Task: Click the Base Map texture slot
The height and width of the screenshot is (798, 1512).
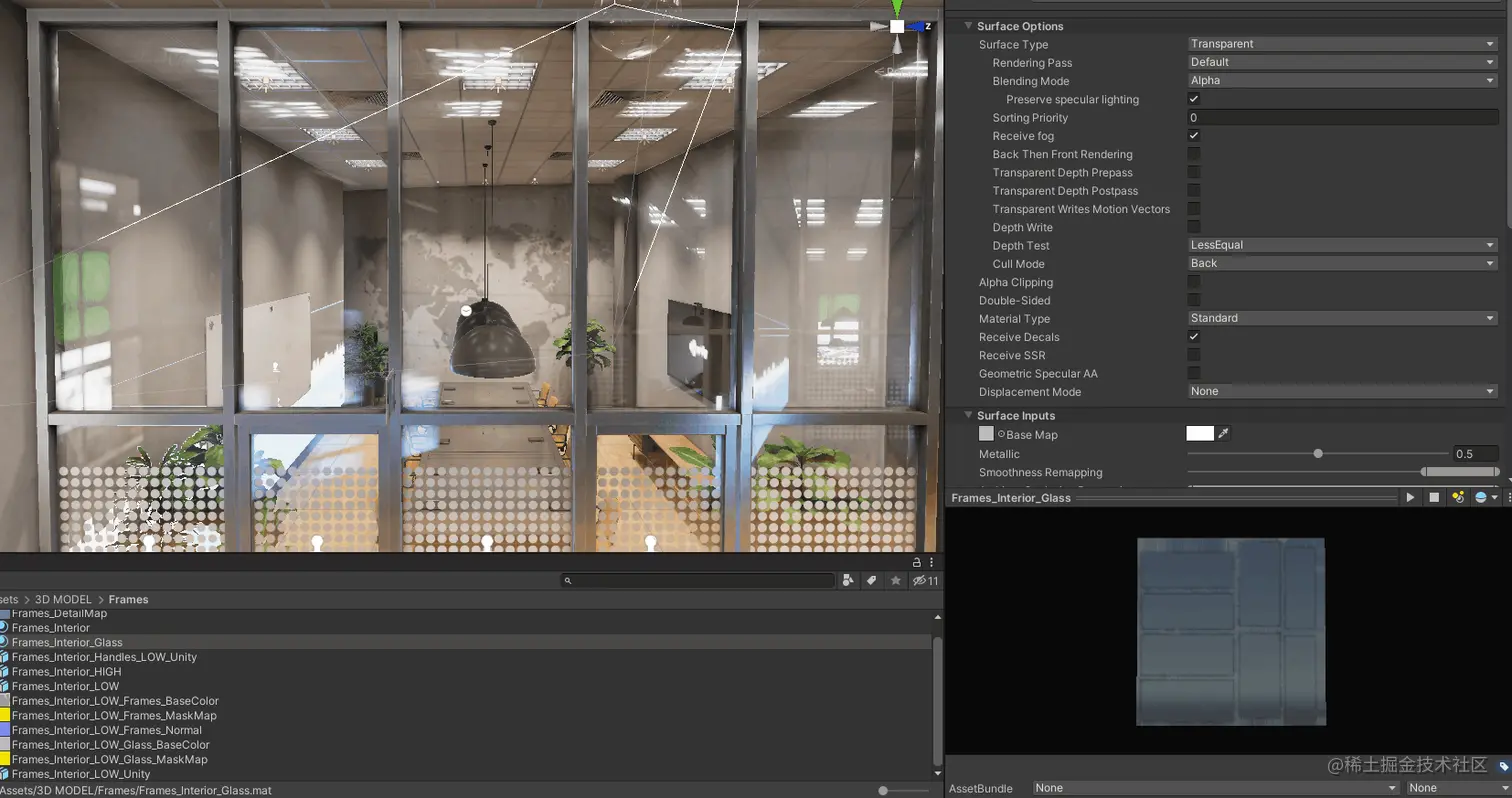Action: [x=986, y=434]
